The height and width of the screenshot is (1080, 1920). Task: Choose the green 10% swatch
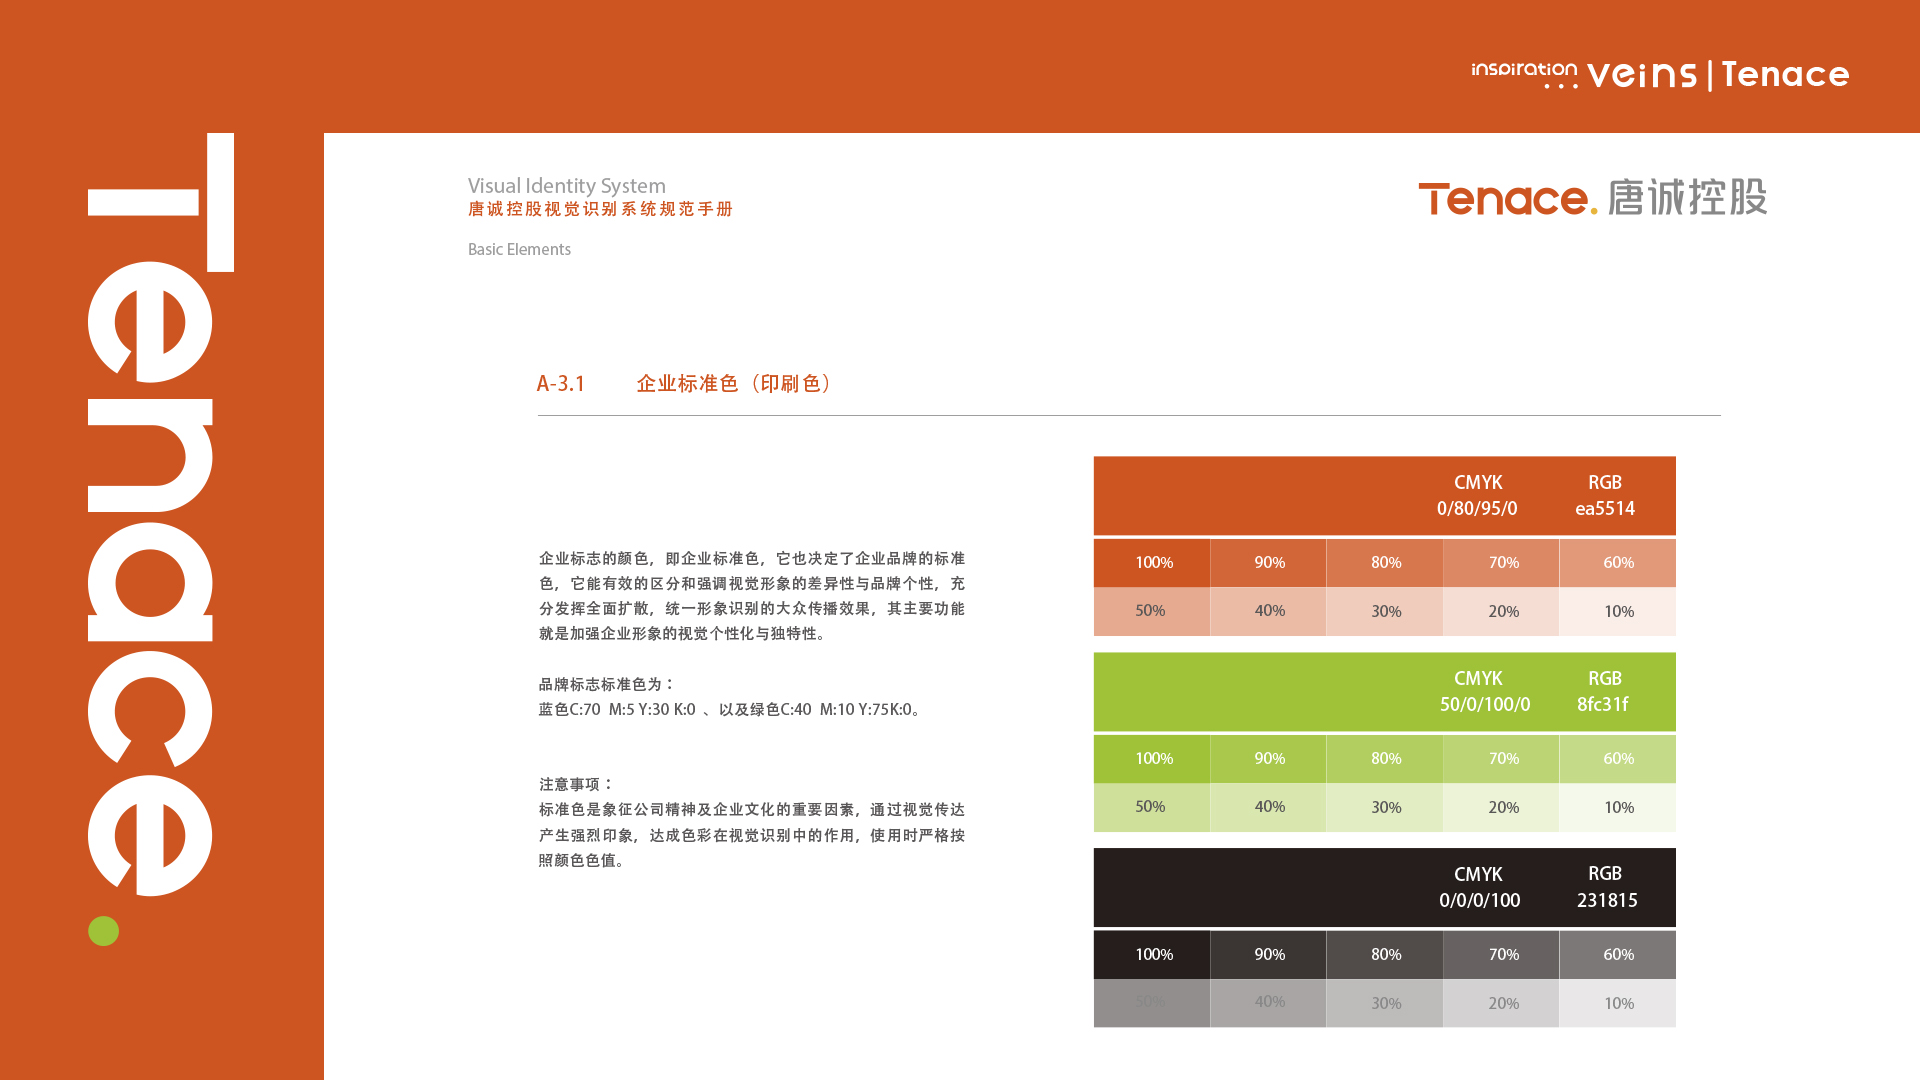coord(1618,807)
